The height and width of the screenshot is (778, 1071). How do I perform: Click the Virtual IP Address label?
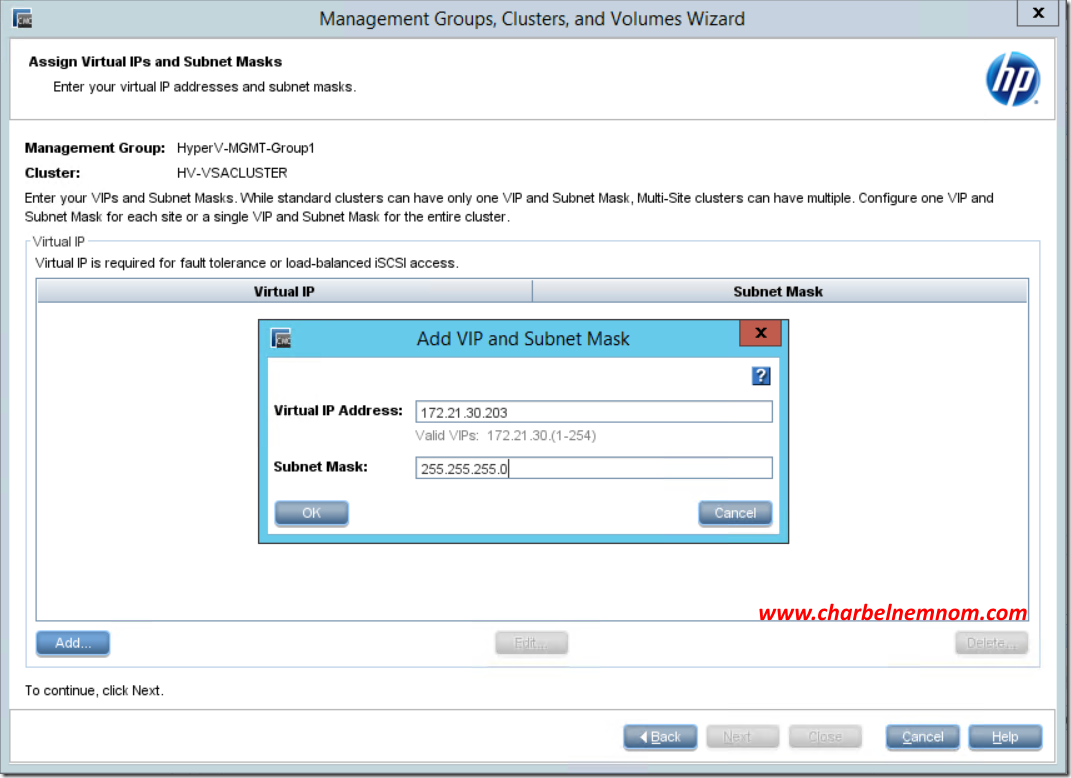click(x=338, y=411)
